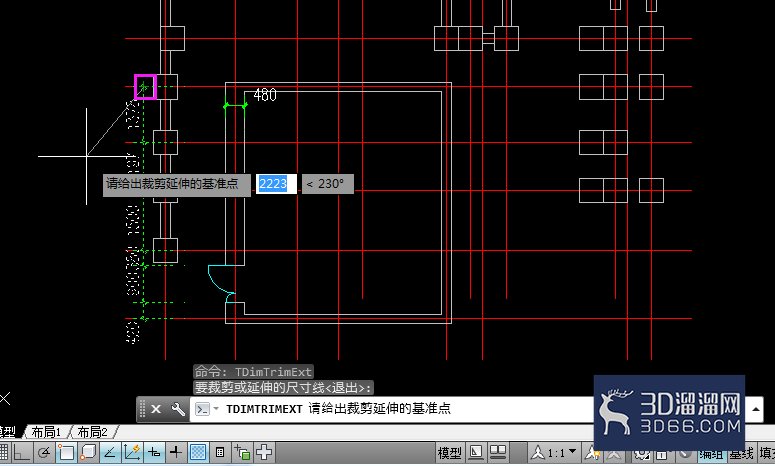Toggle selection cycling button
Viewport: 775px width, 466px height.
[242, 452]
